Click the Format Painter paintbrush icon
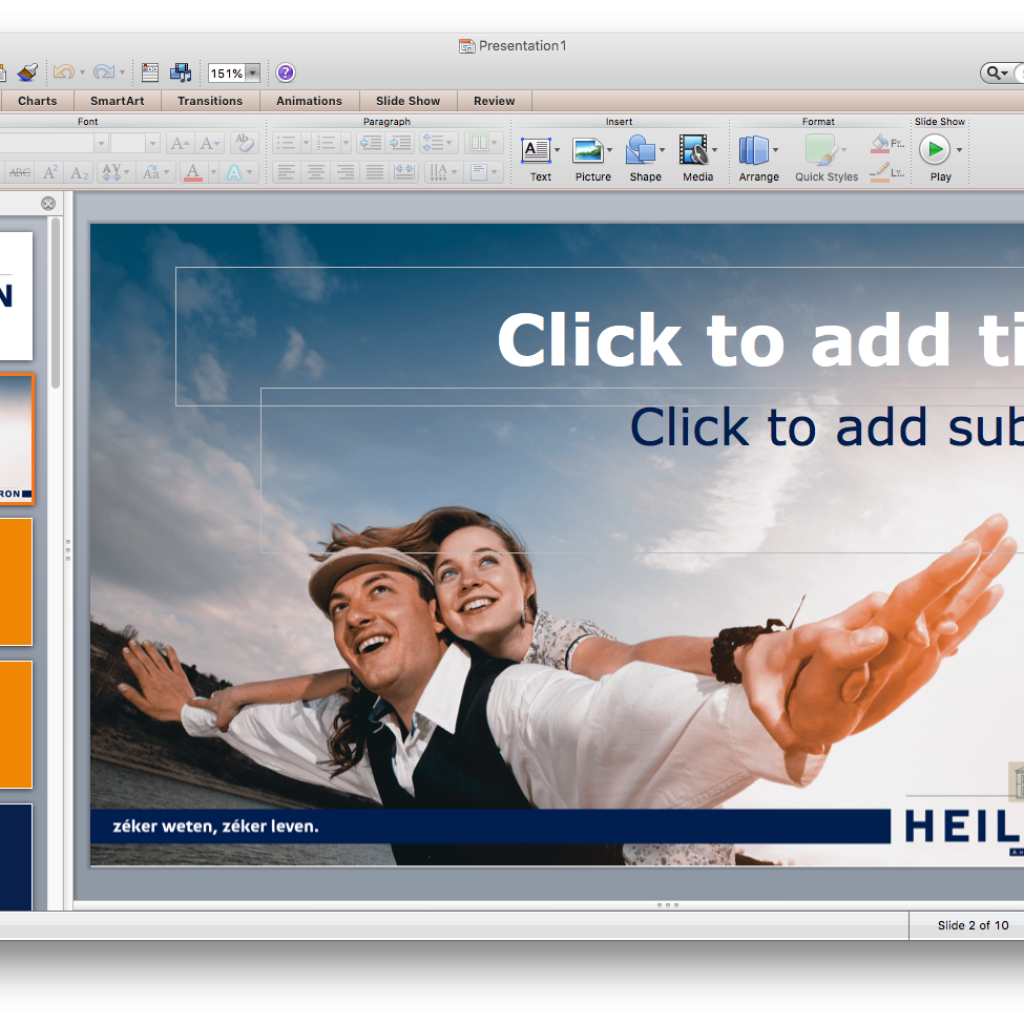This screenshot has width=1024, height=1024. [27, 72]
